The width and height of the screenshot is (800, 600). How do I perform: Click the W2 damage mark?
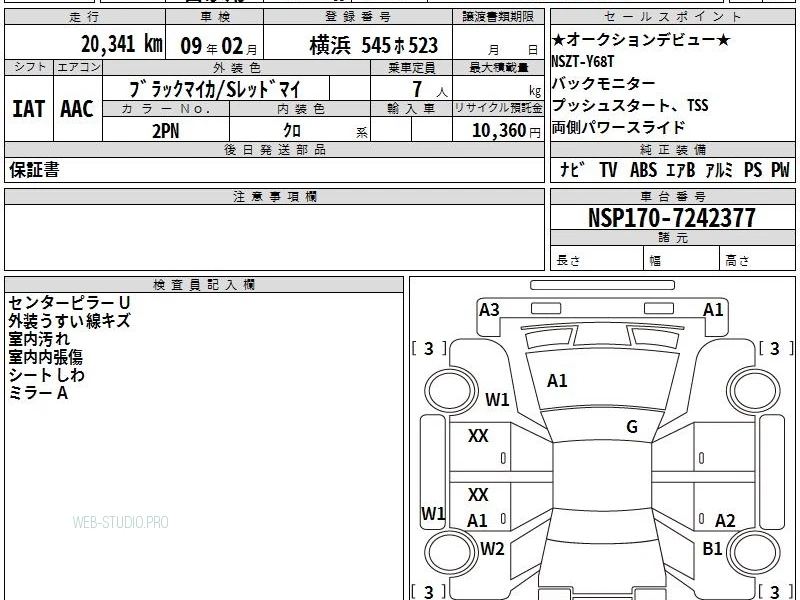point(492,548)
